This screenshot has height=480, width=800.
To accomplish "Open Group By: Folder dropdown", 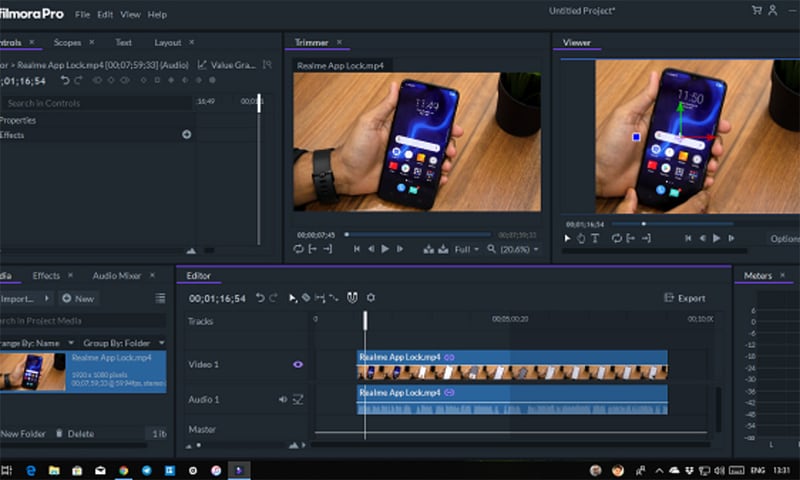I will click(x=124, y=343).
